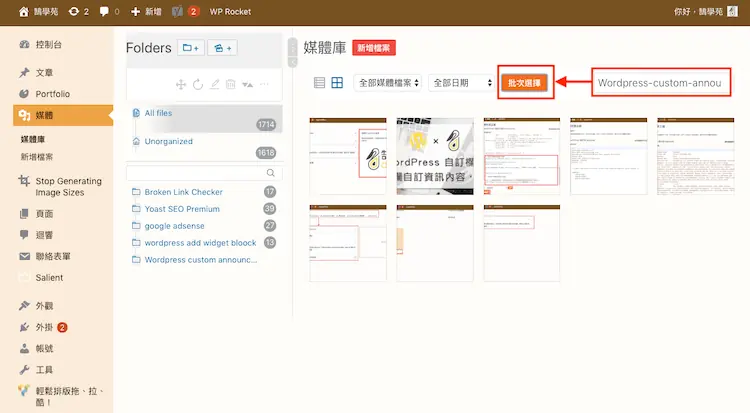Open 媒體庫 submenu link
Image resolution: width=750 pixels, height=413 pixels.
click(x=33, y=139)
